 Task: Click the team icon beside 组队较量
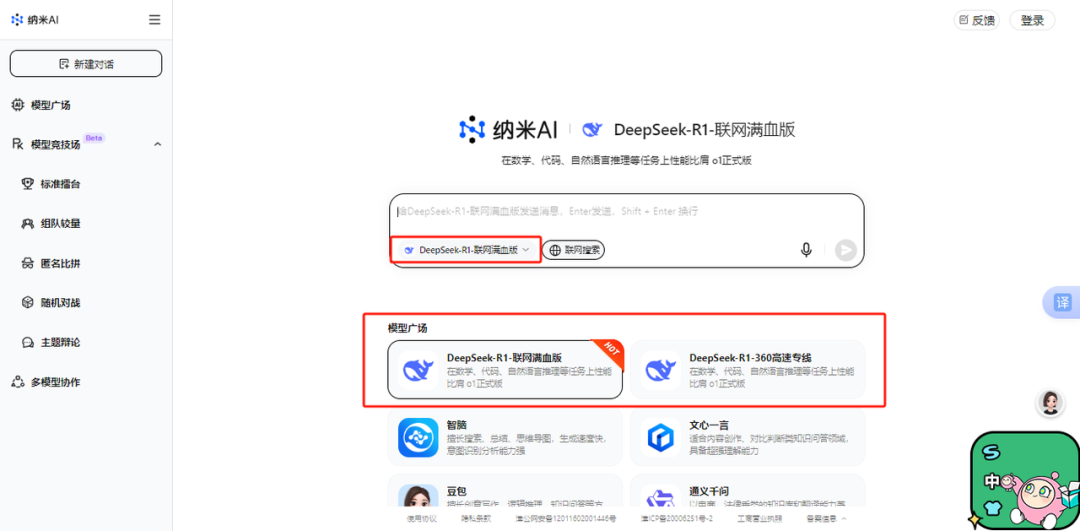28,223
